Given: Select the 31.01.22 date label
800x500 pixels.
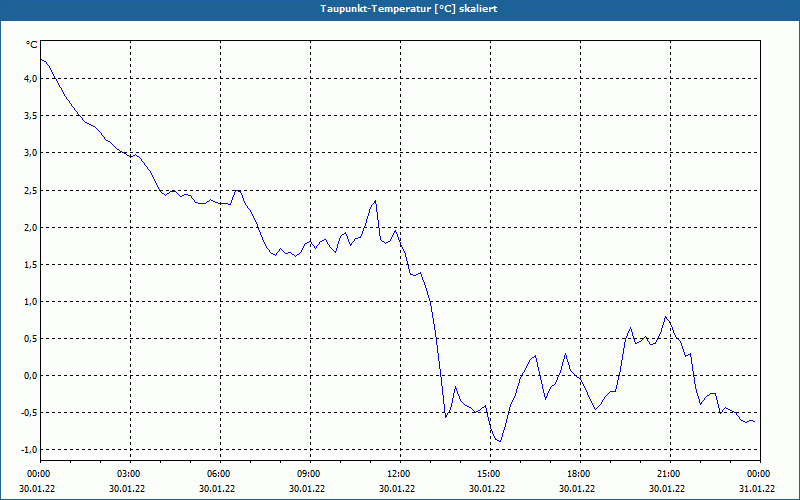Looking at the screenshot, I should click(757, 489).
